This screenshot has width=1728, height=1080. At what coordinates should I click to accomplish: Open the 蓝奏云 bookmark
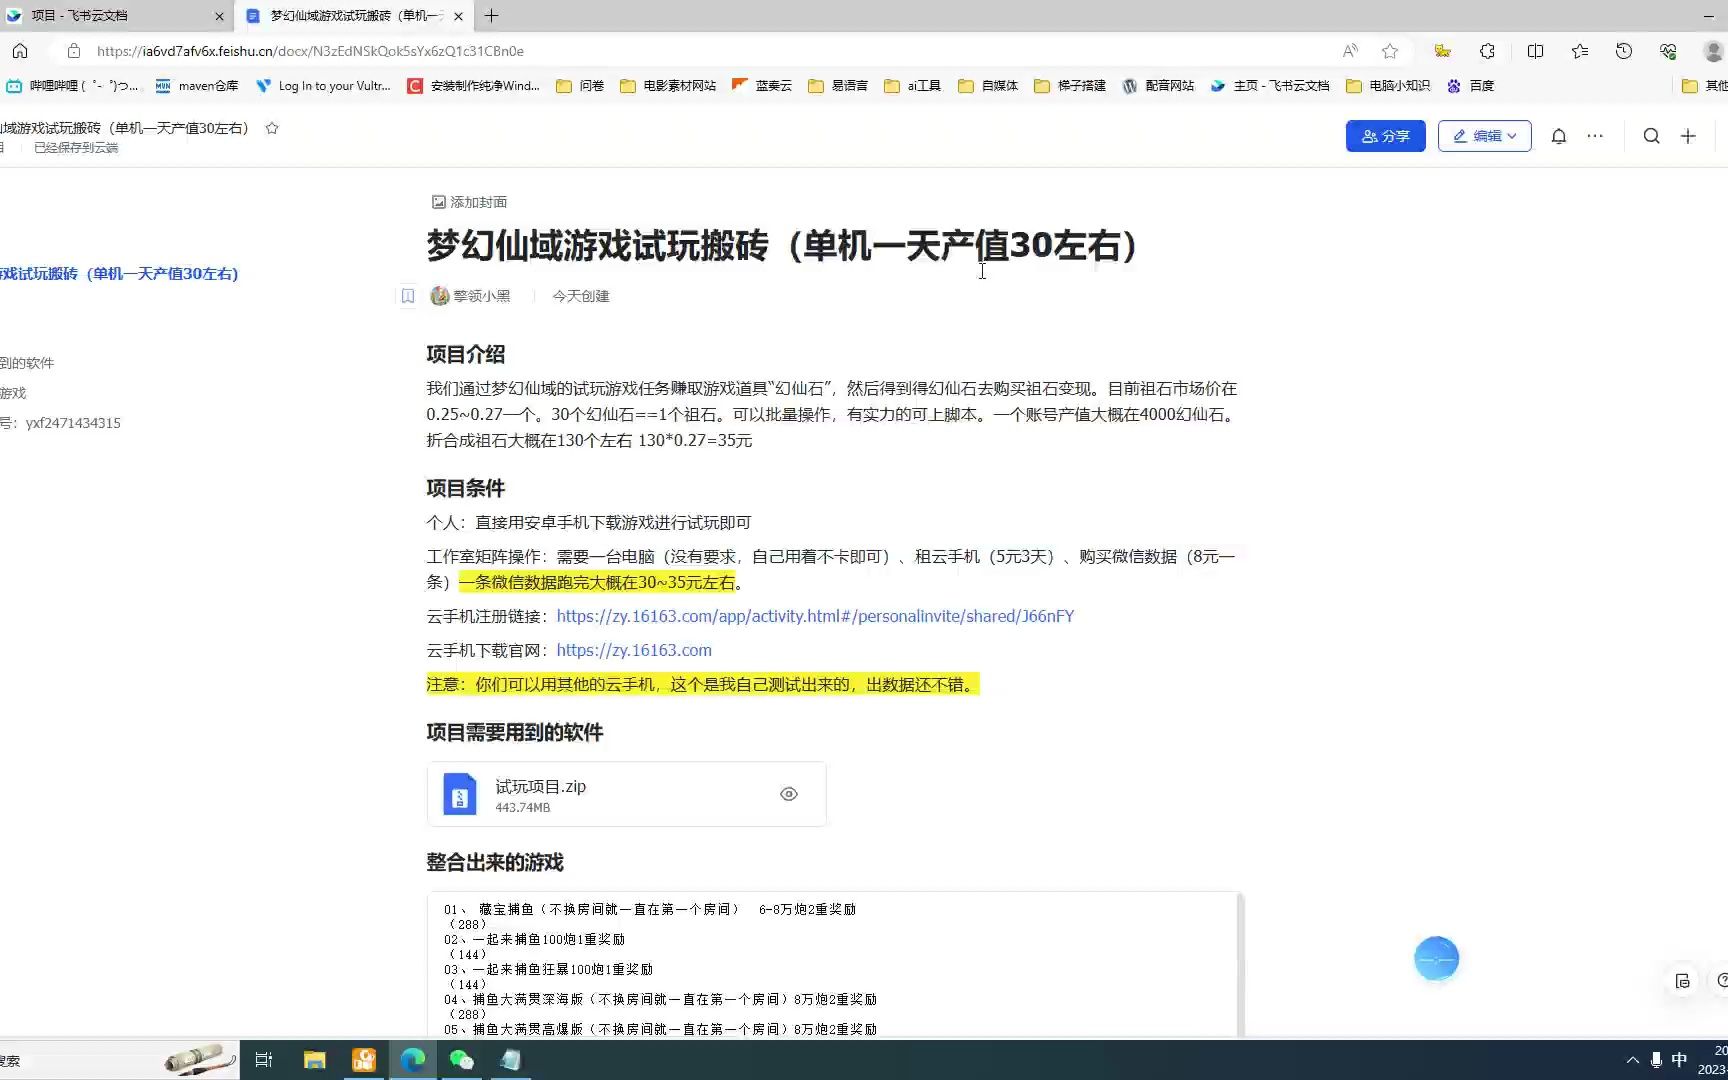(762, 86)
